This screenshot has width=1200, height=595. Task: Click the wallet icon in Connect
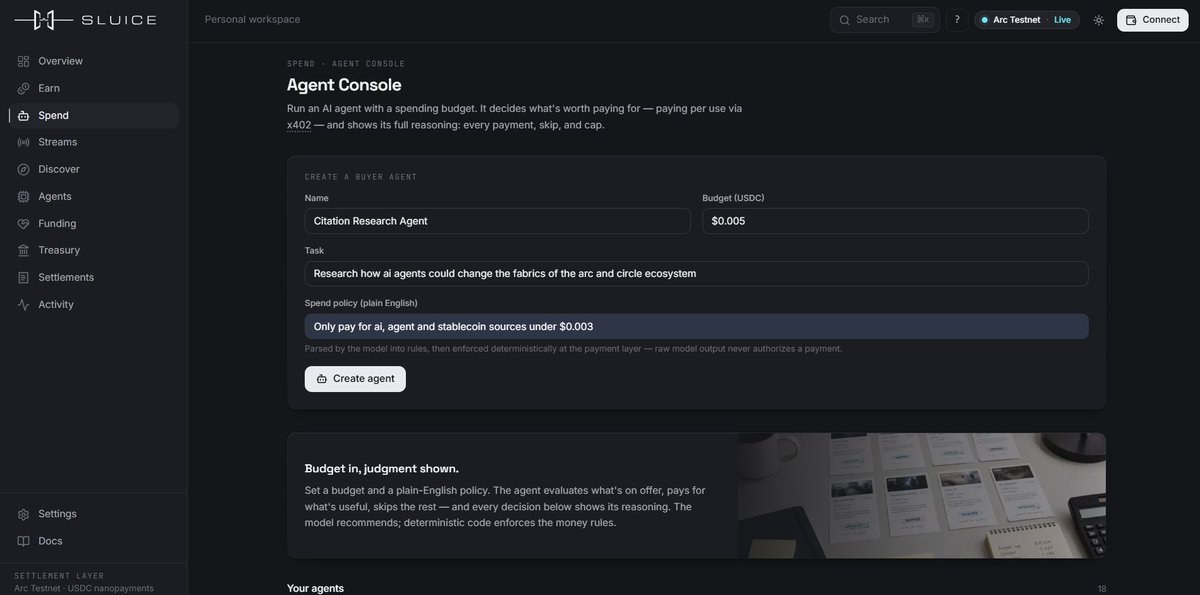click(1131, 20)
